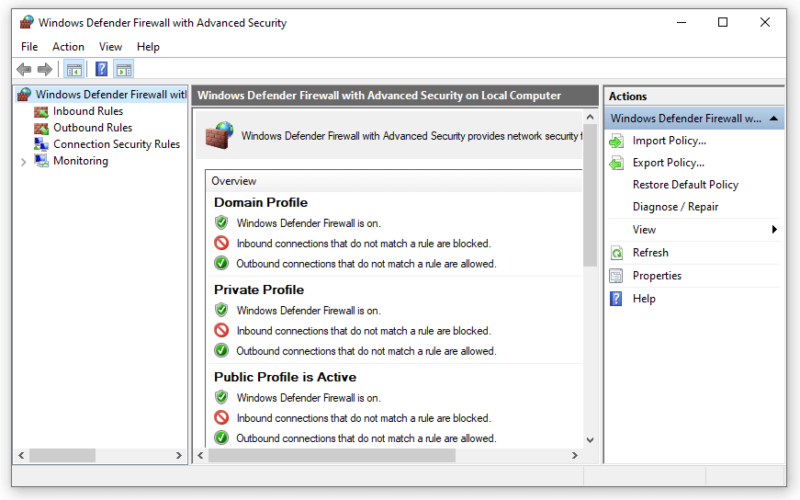Select Connection Security Rules node
Screen dimensions: 800x500
click(116, 144)
